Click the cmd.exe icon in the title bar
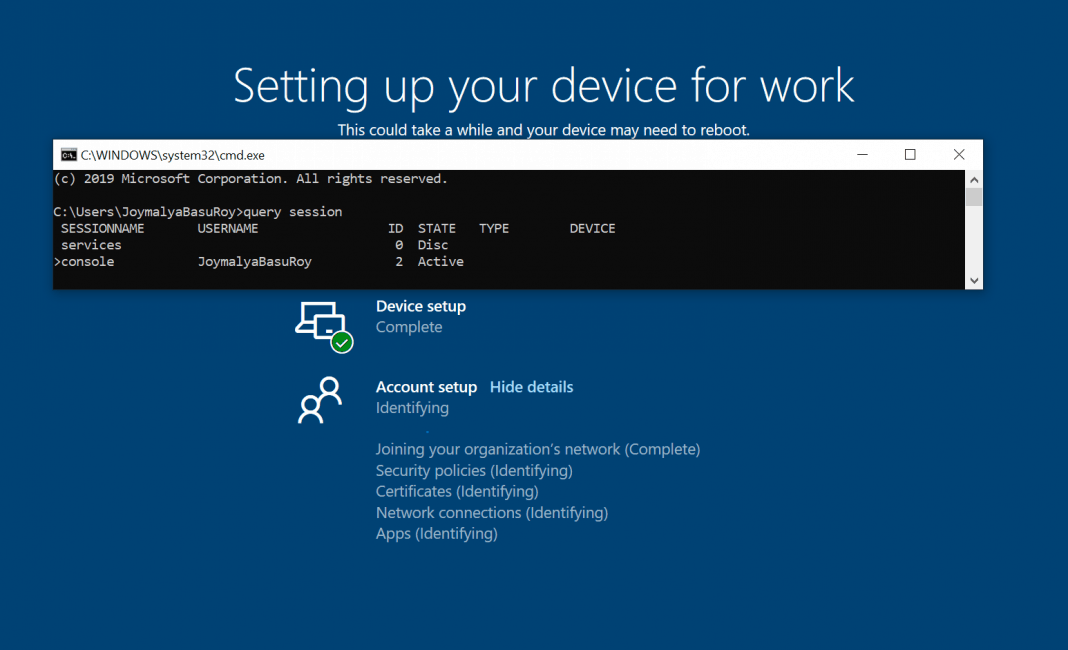Screen dimensions: 1068x650 70,155
